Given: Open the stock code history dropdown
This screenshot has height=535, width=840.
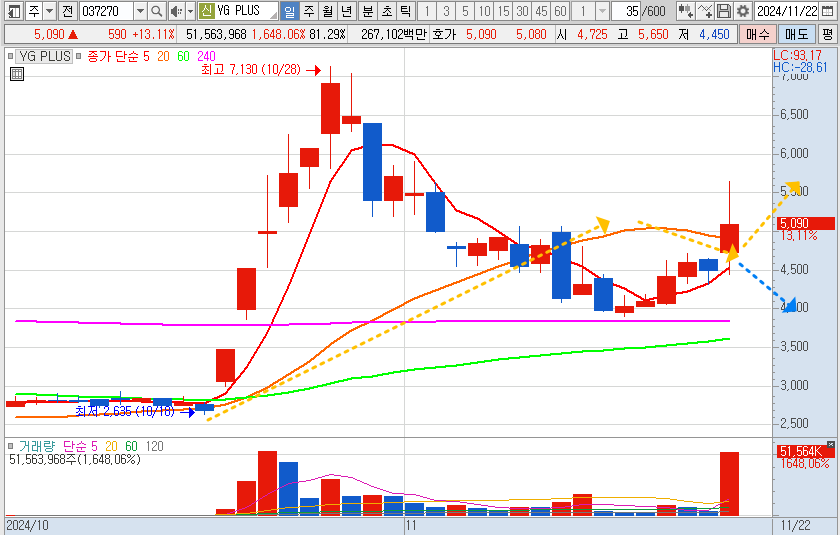Looking at the screenshot, I should 140,11.
